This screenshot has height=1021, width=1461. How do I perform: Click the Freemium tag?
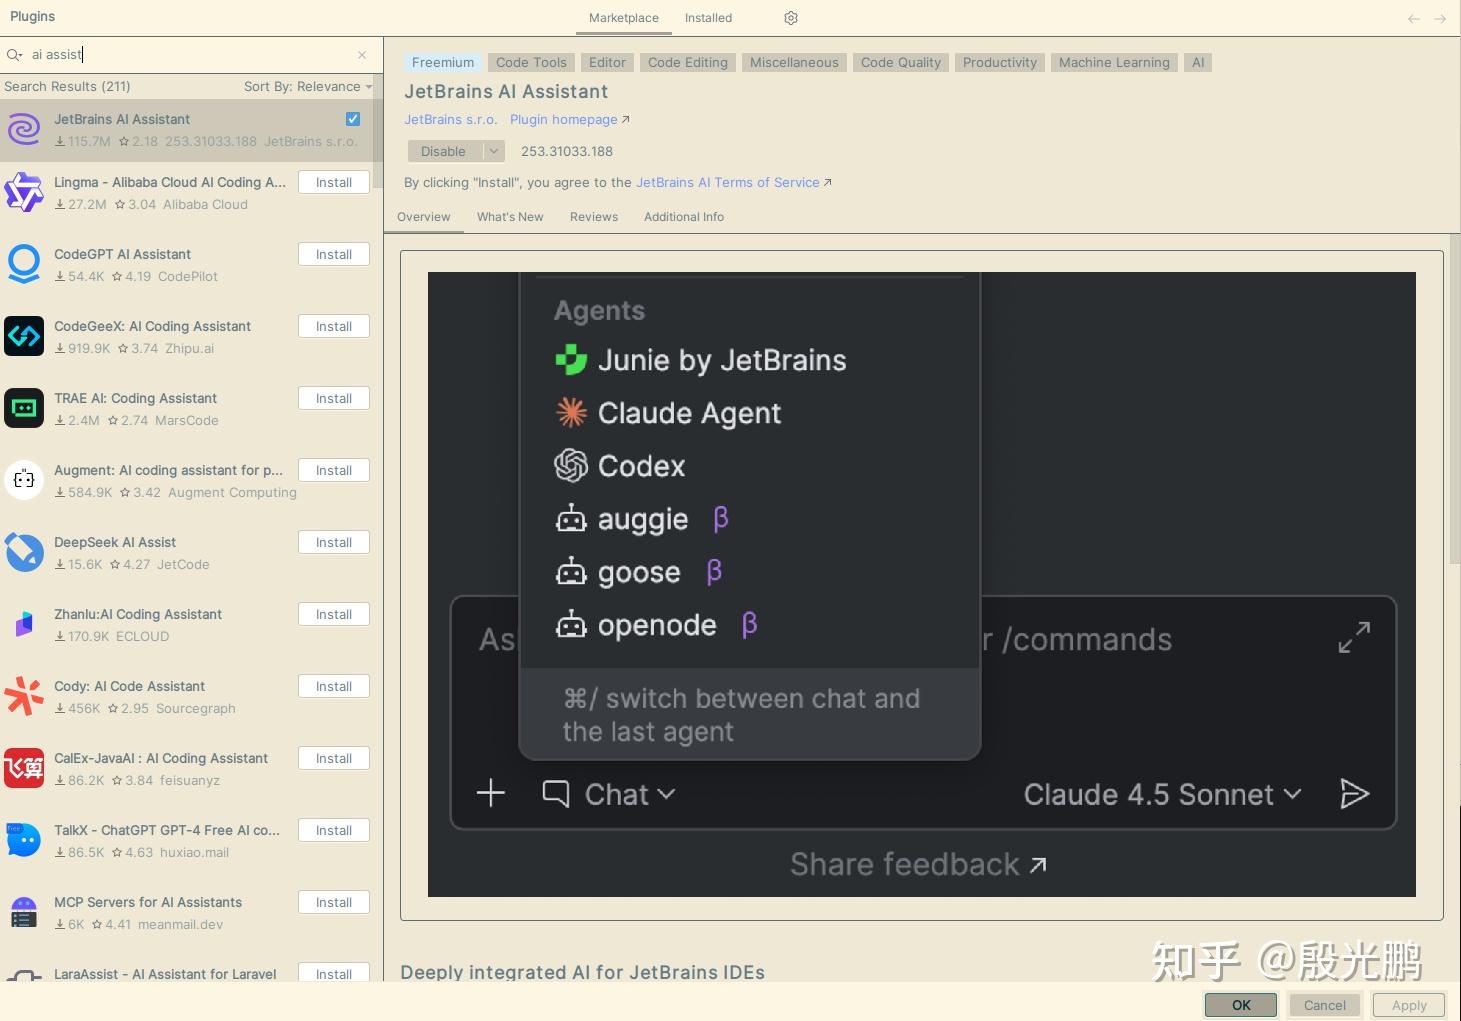(443, 62)
